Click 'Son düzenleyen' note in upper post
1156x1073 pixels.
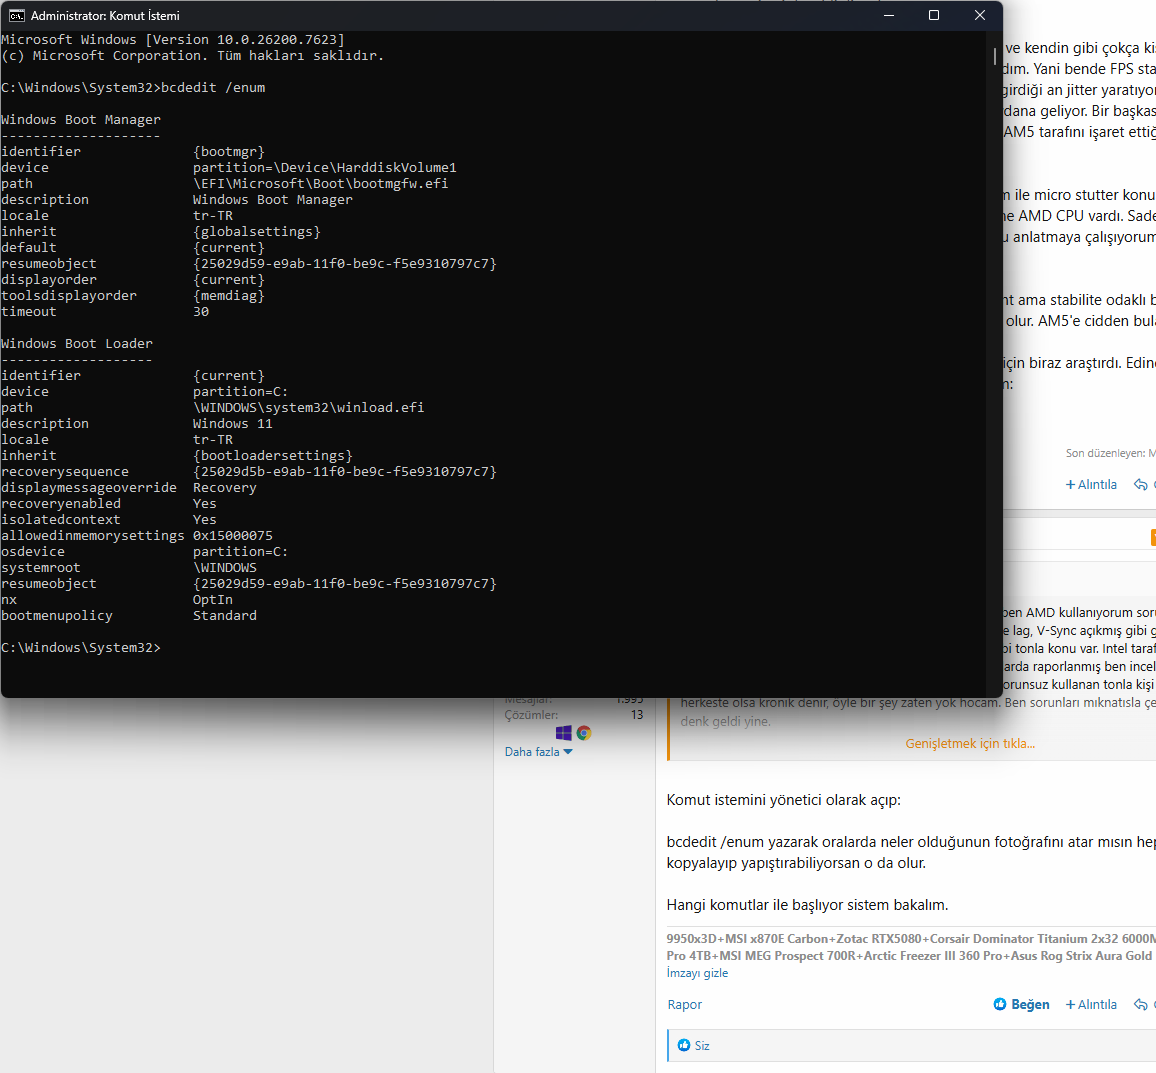1110,453
